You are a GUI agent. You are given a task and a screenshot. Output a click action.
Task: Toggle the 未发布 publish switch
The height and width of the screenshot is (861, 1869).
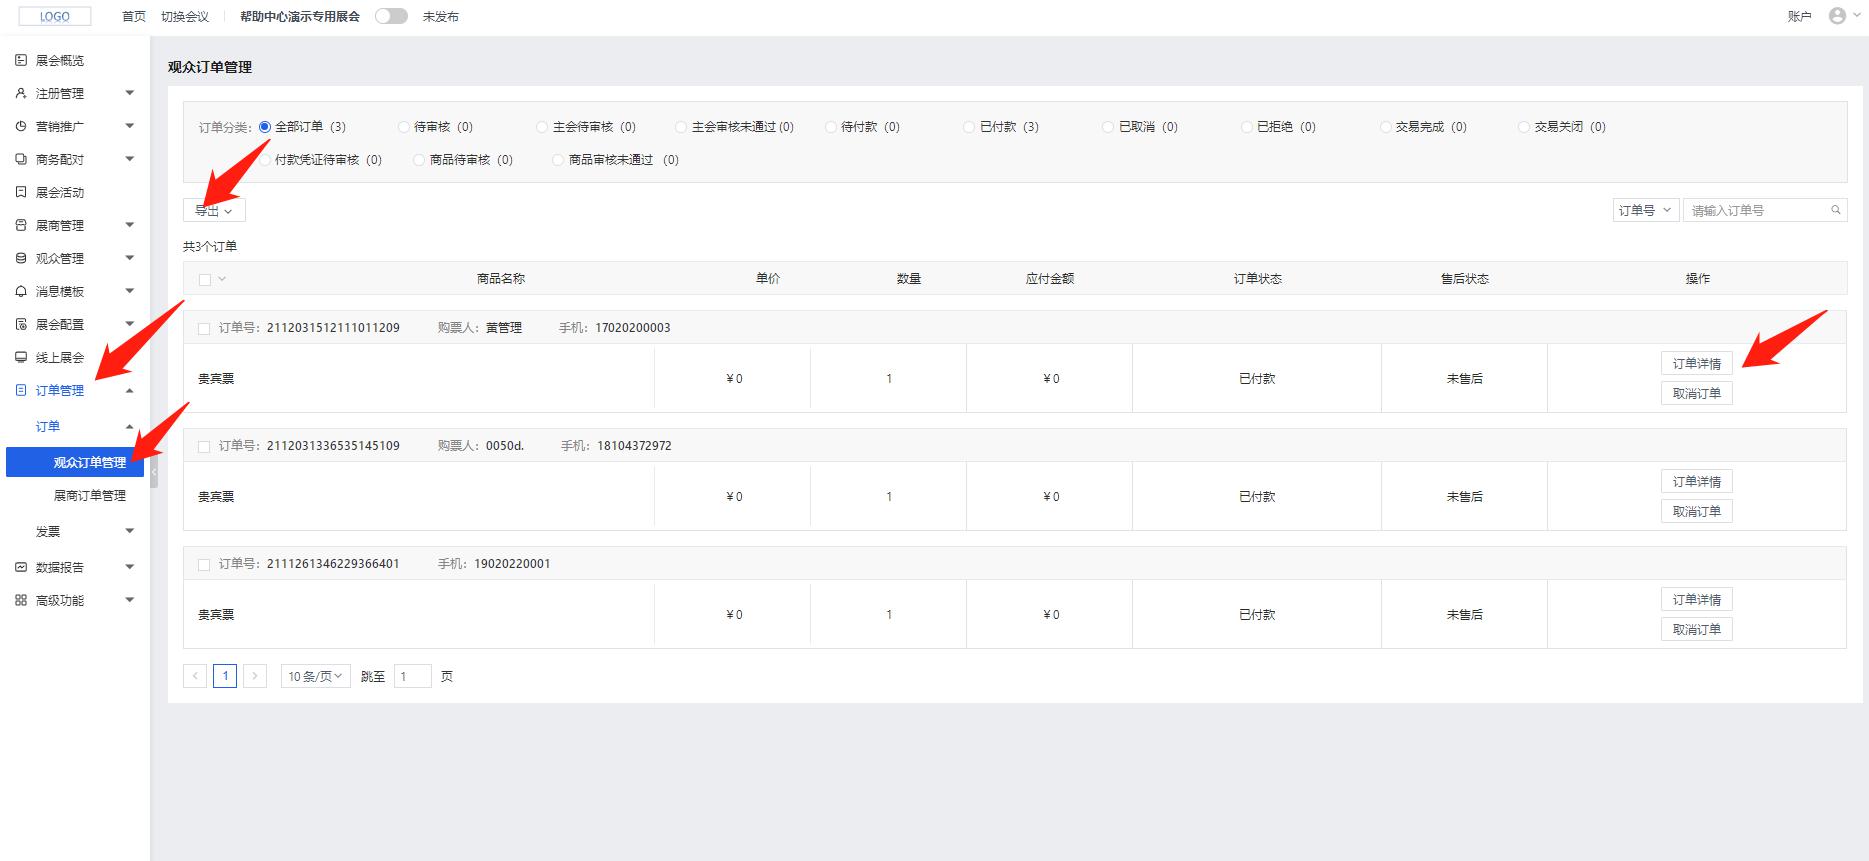click(x=391, y=16)
